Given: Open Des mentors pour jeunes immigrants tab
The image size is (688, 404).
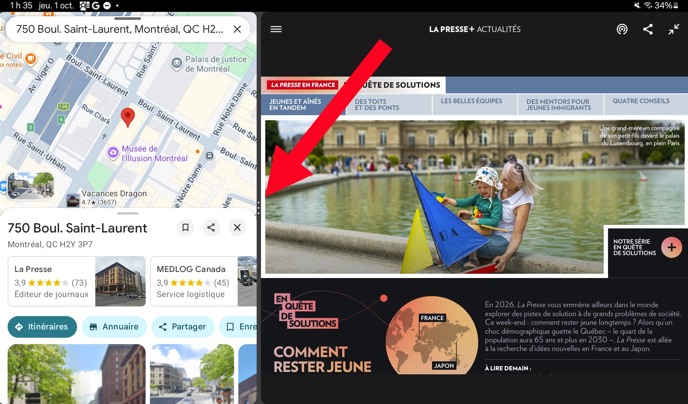Looking at the screenshot, I should coord(560,104).
